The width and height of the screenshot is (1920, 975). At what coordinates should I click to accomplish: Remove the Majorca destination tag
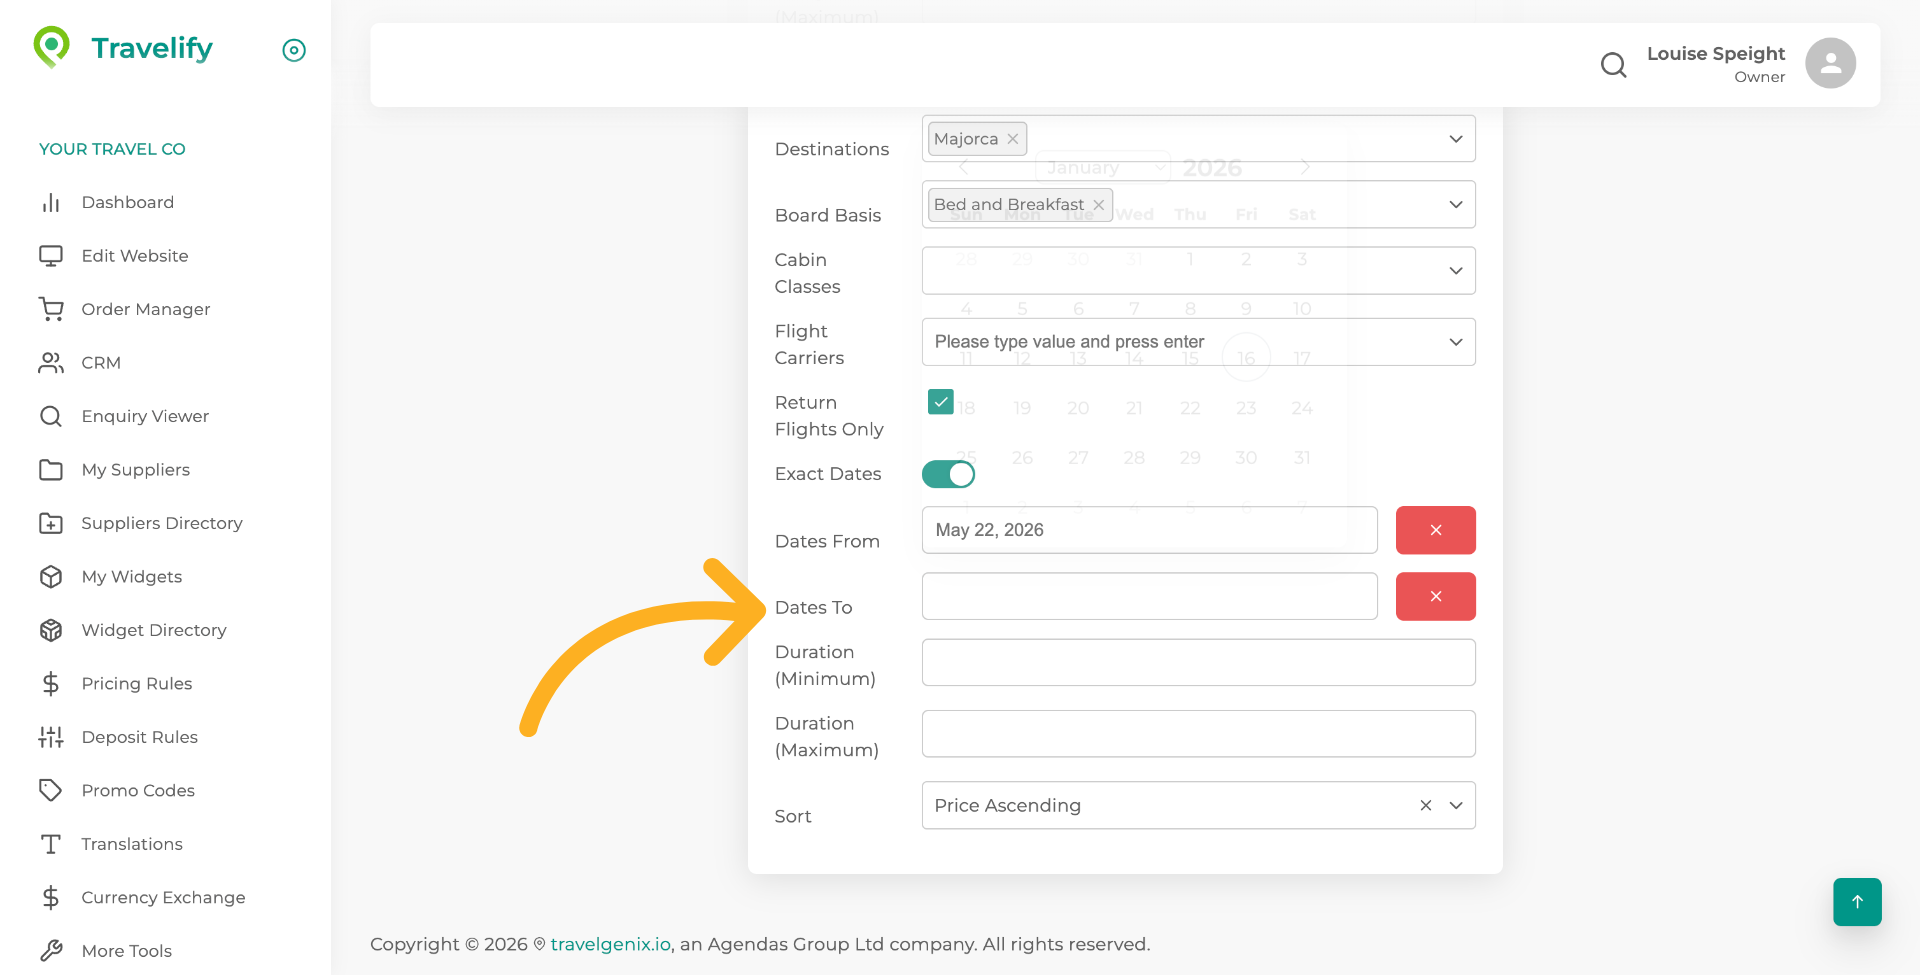coord(1013,139)
